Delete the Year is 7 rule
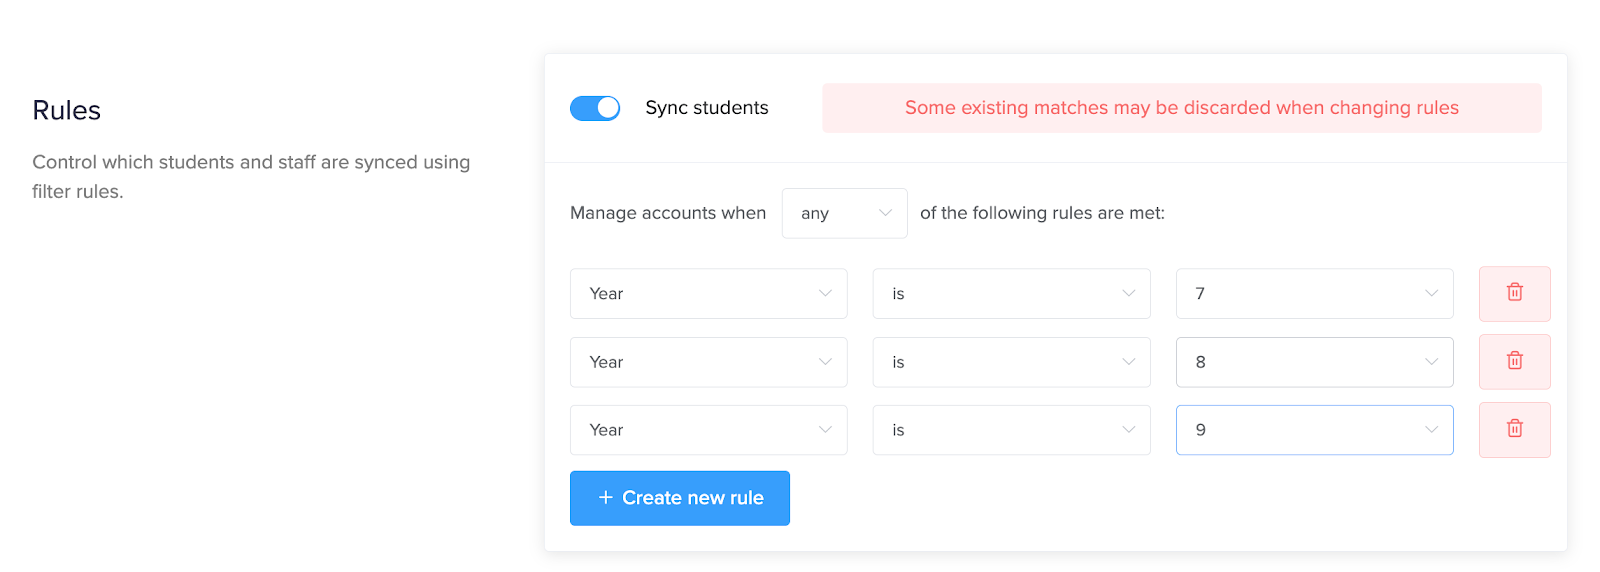The width and height of the screenshot is (1600, 572). [1514, 293]
